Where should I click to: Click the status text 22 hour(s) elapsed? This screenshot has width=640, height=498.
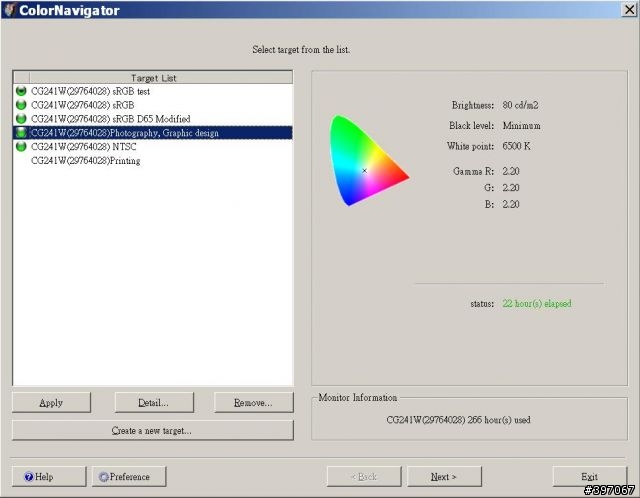[537, 304]
